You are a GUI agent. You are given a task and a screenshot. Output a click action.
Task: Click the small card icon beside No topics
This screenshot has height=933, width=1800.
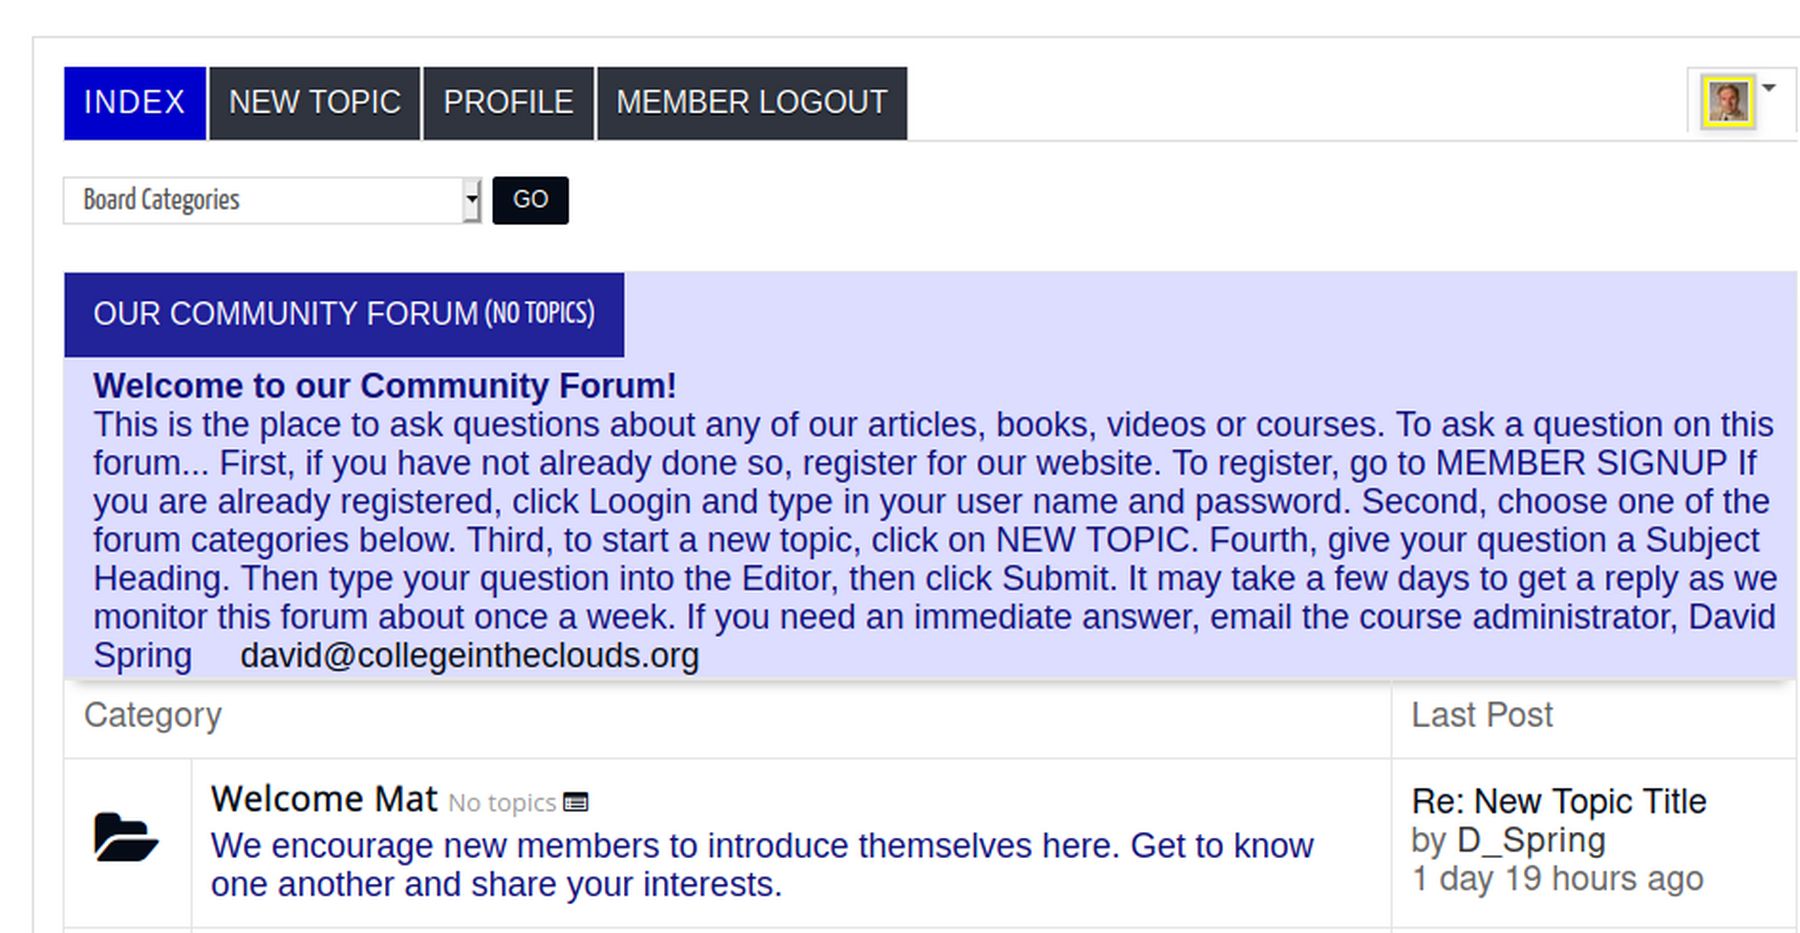point(576,802)
